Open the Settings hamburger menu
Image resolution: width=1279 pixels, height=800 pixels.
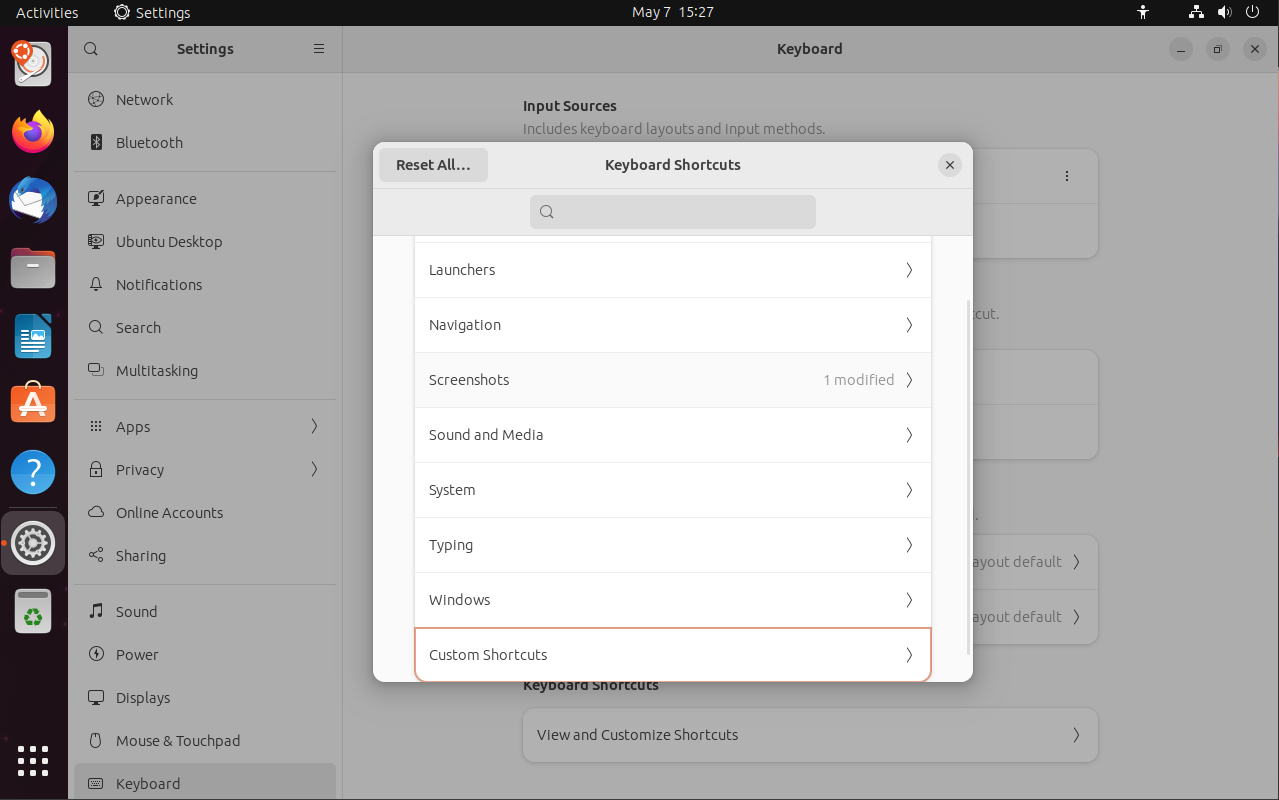coord(319,49)
